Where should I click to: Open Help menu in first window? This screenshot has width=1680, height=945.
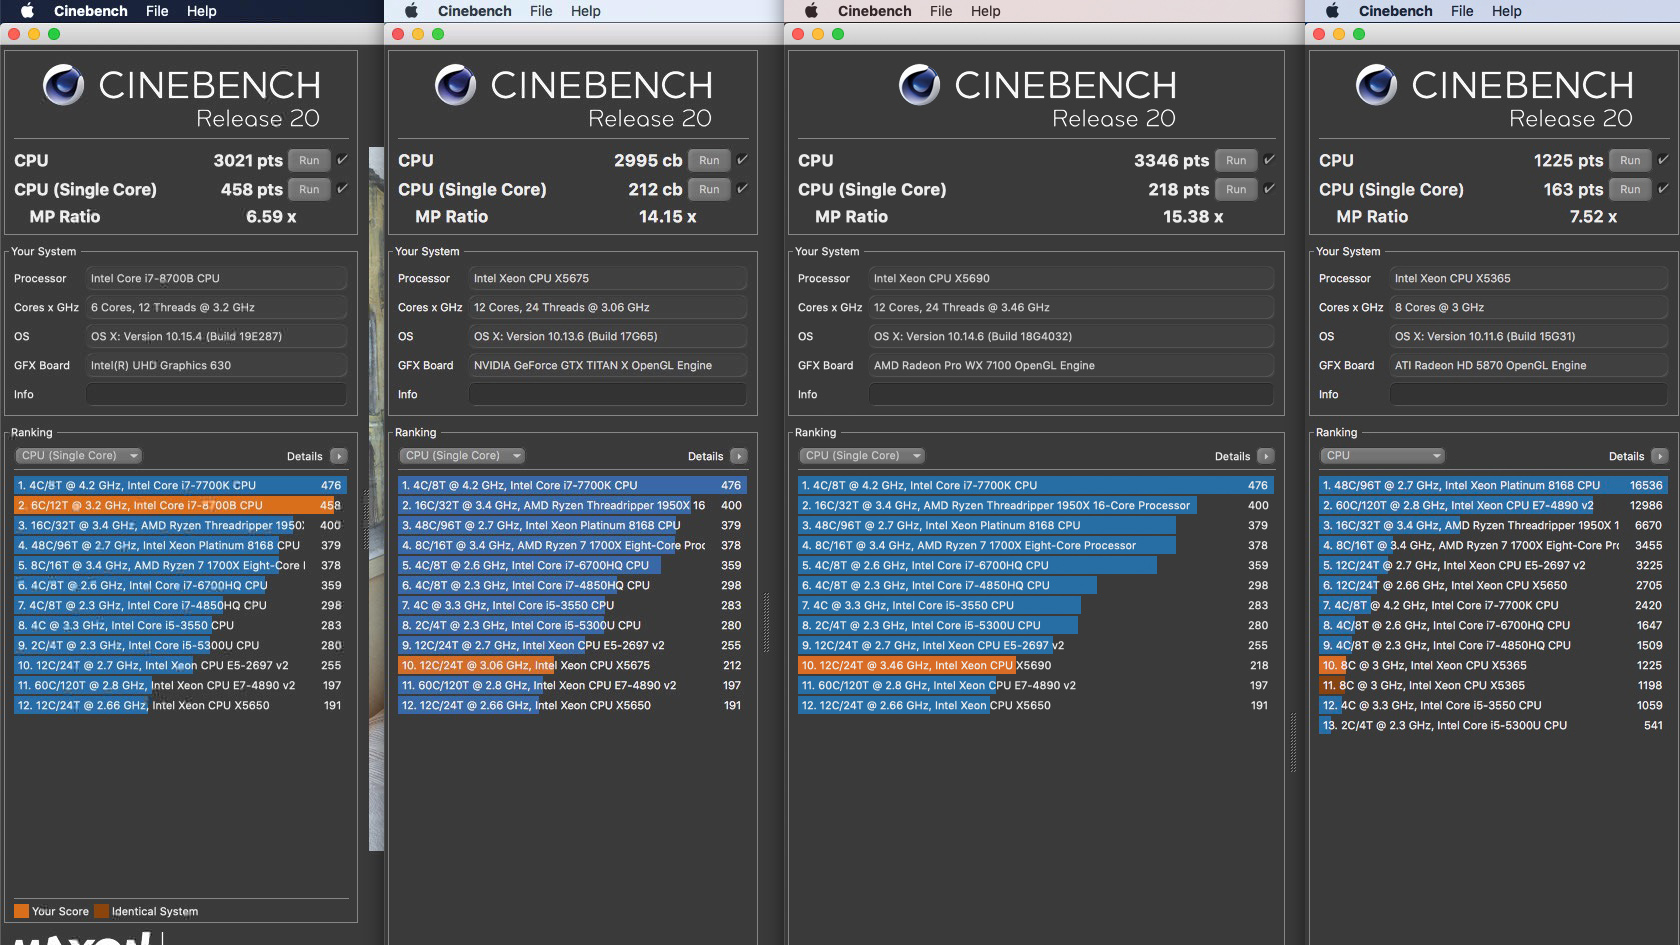click(201, 11)
